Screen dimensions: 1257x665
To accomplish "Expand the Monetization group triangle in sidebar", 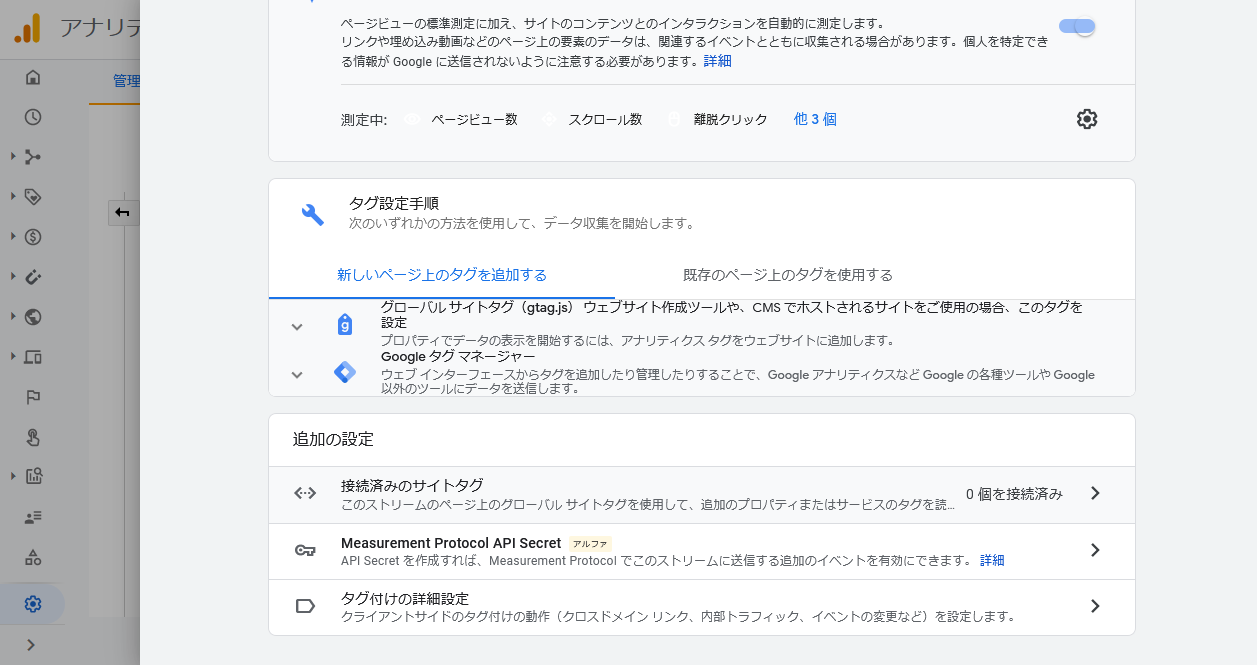I will click(12, 236).
